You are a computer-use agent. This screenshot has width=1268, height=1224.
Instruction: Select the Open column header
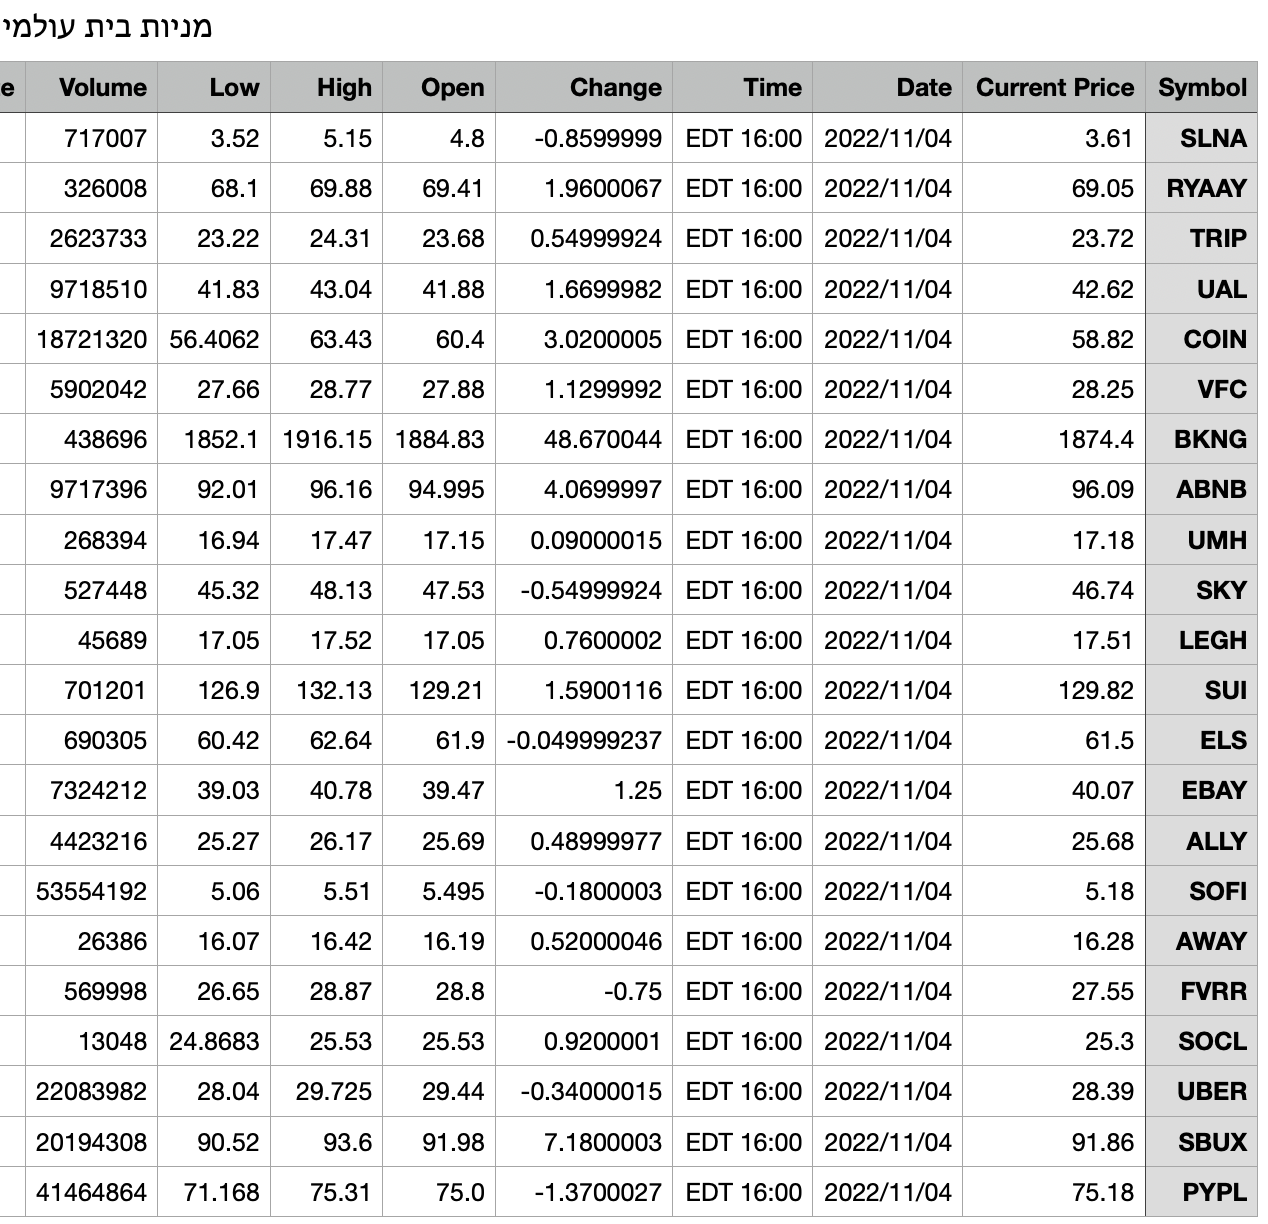(x=439, y=87)
